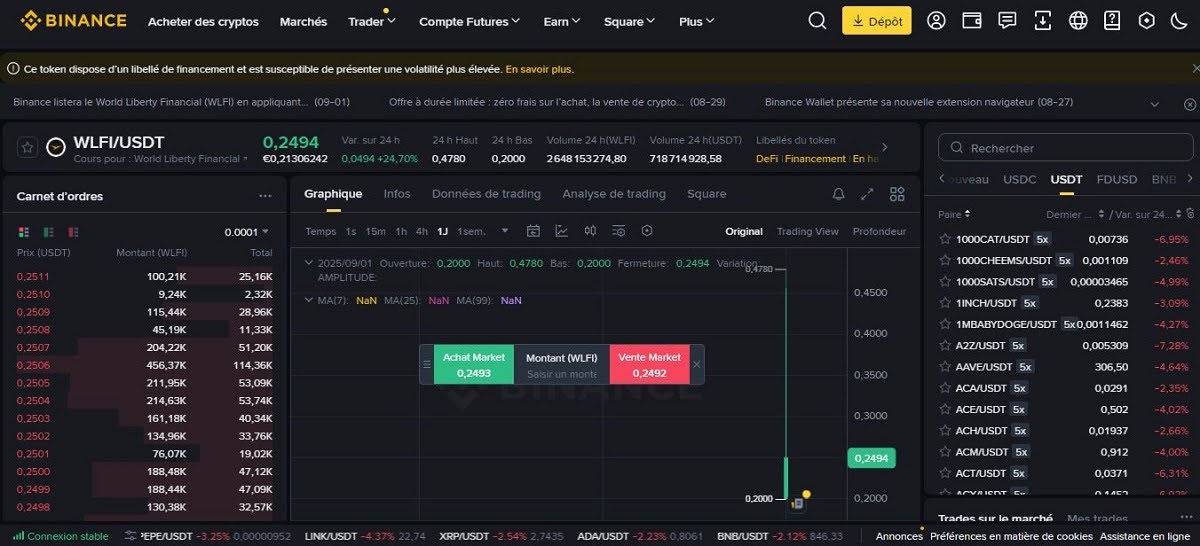Close the ticker announcements bar
Image resolution: width=1200 pixels, height=546 pixels.
[x=1189, y=104]
